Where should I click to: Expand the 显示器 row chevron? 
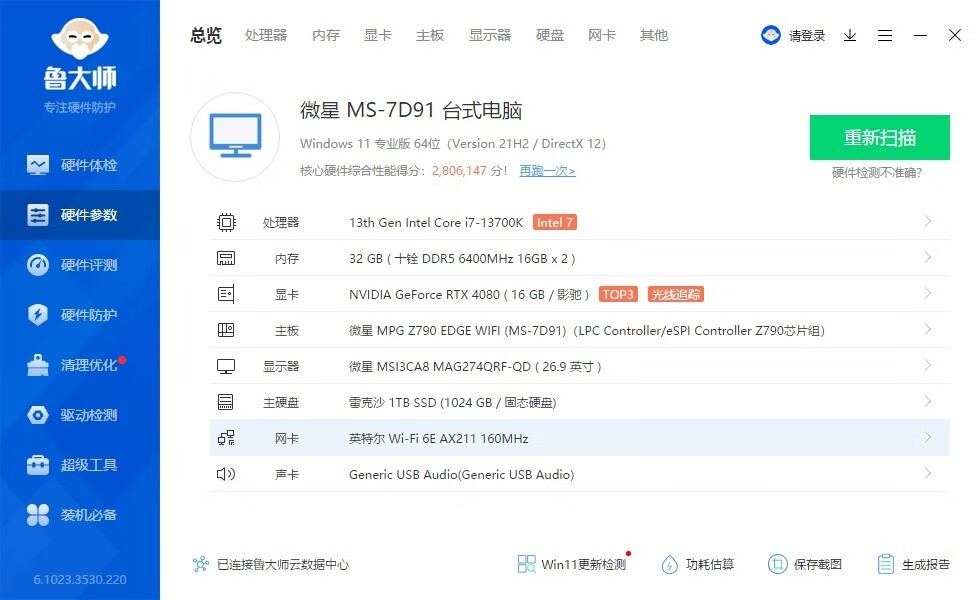(928, 365)
